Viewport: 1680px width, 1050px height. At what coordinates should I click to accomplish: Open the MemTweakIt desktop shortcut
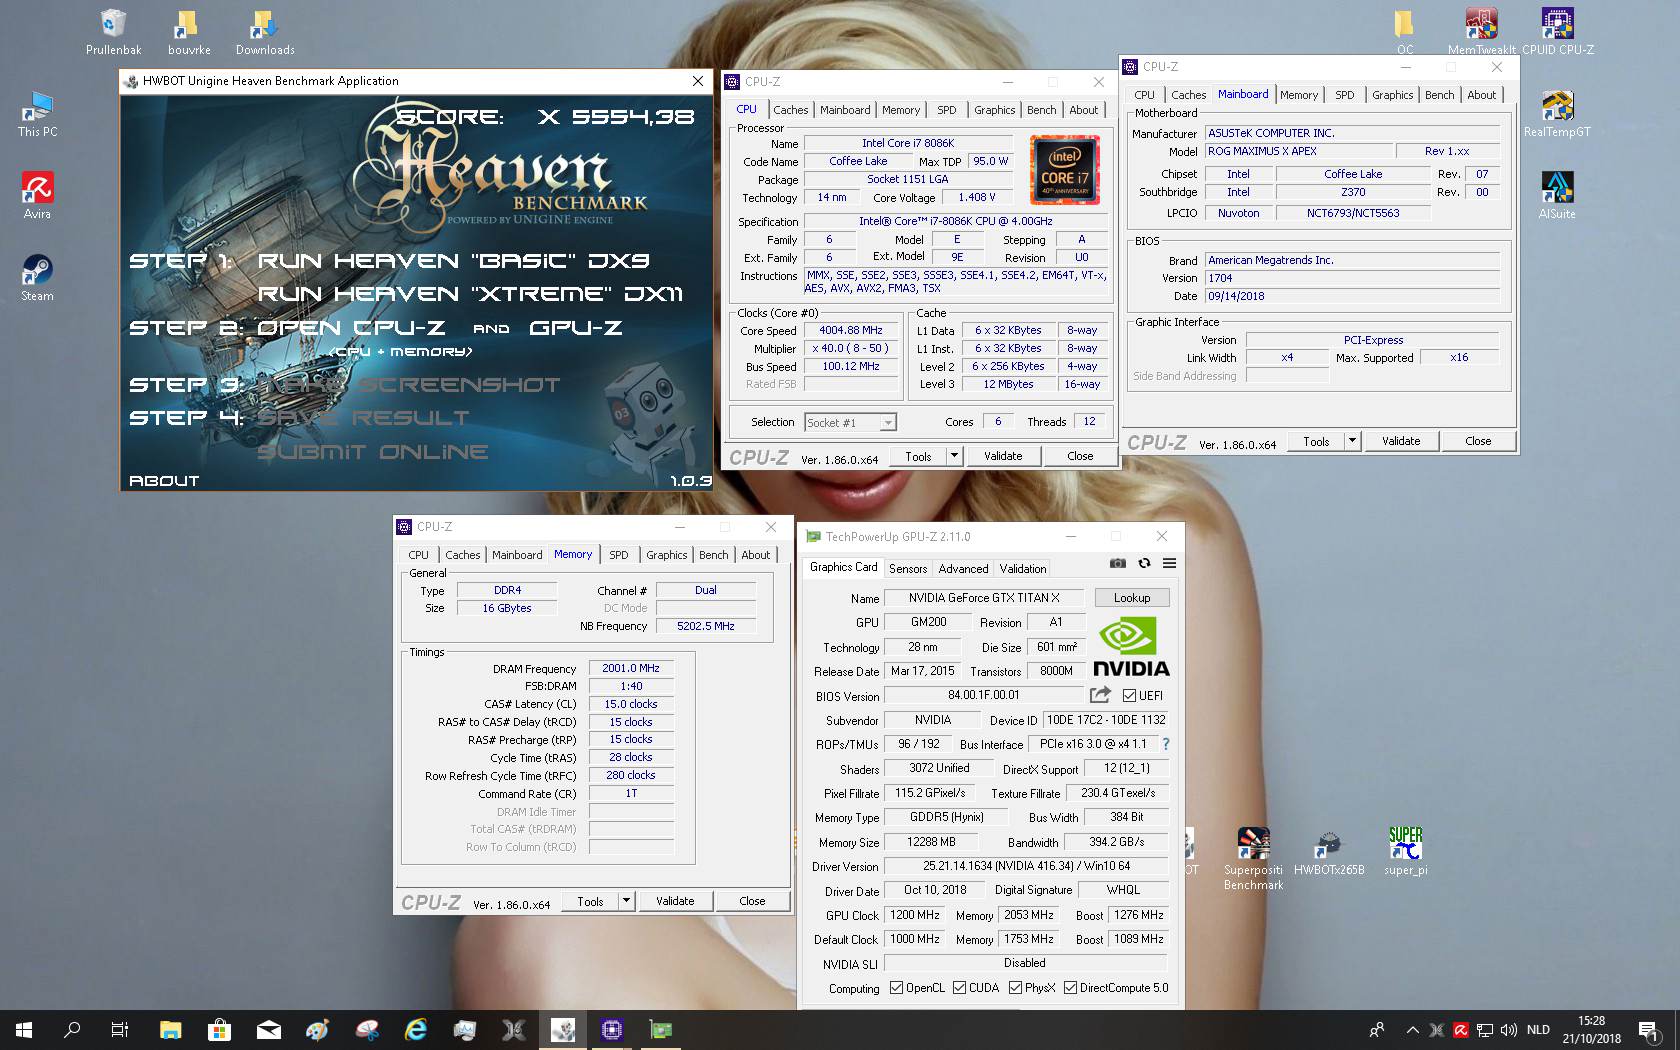point(1481,32)
